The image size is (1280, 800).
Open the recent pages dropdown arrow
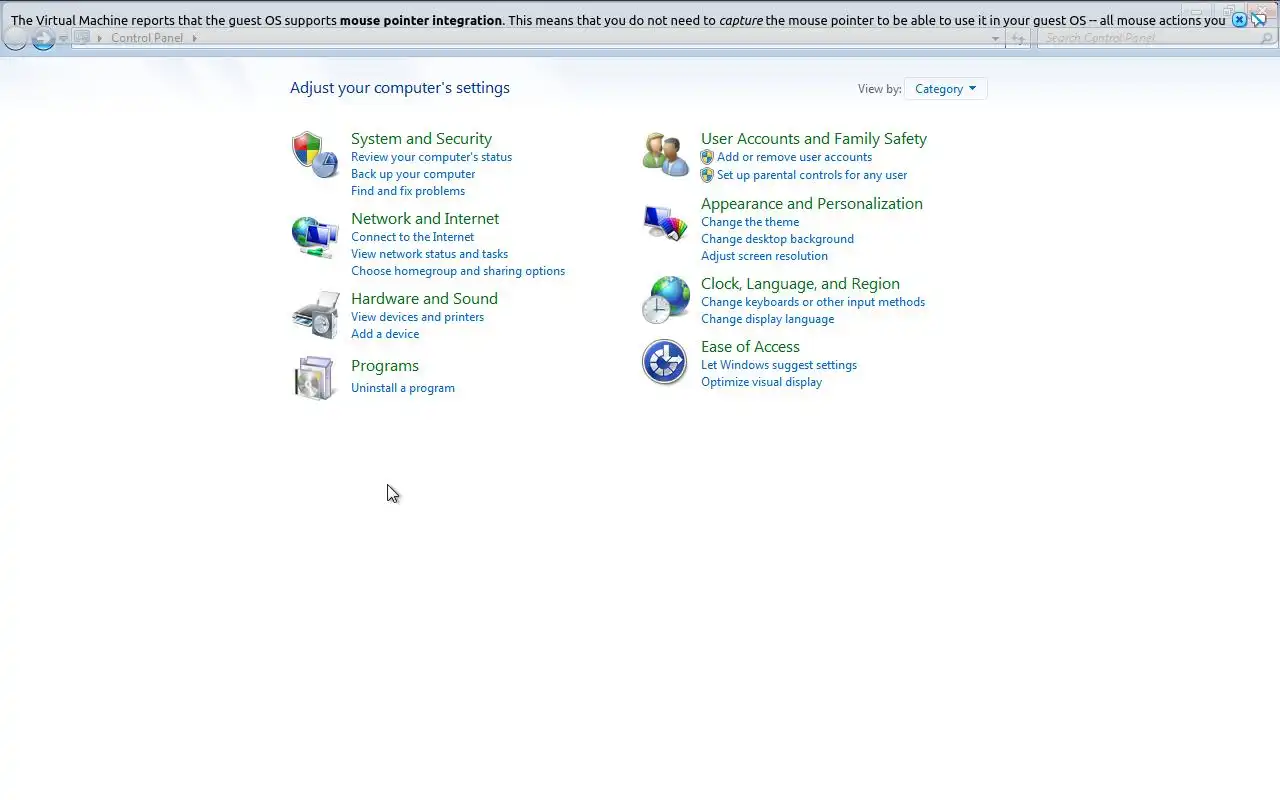63,39
